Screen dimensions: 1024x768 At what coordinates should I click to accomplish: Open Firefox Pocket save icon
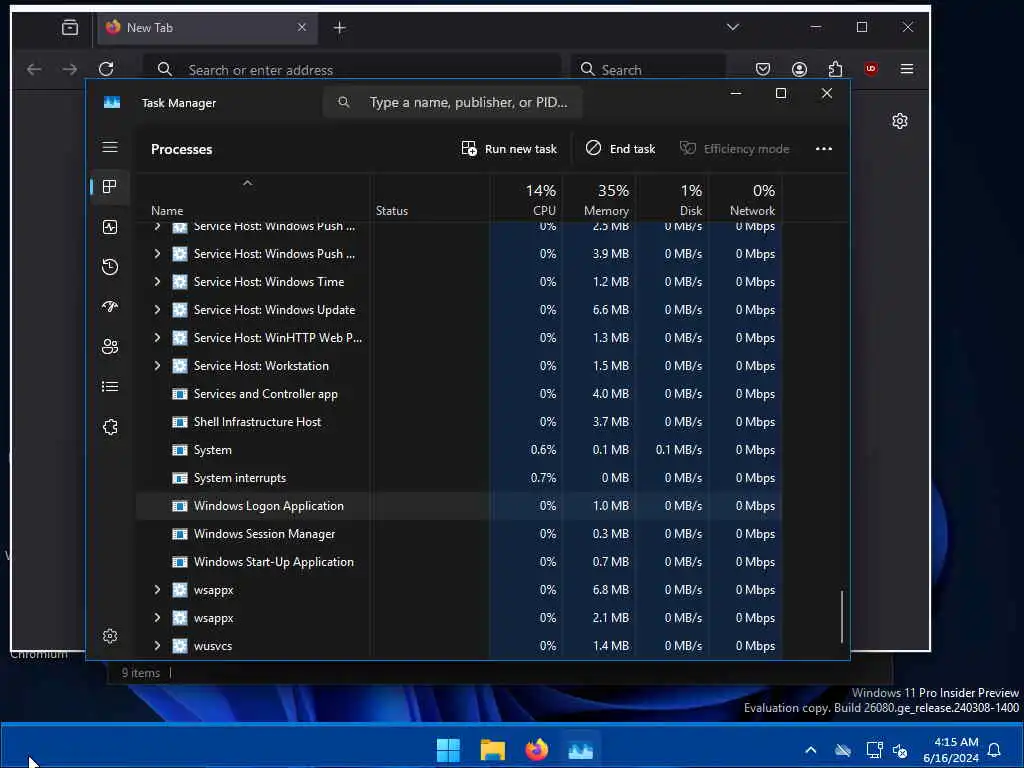point(763,69)
